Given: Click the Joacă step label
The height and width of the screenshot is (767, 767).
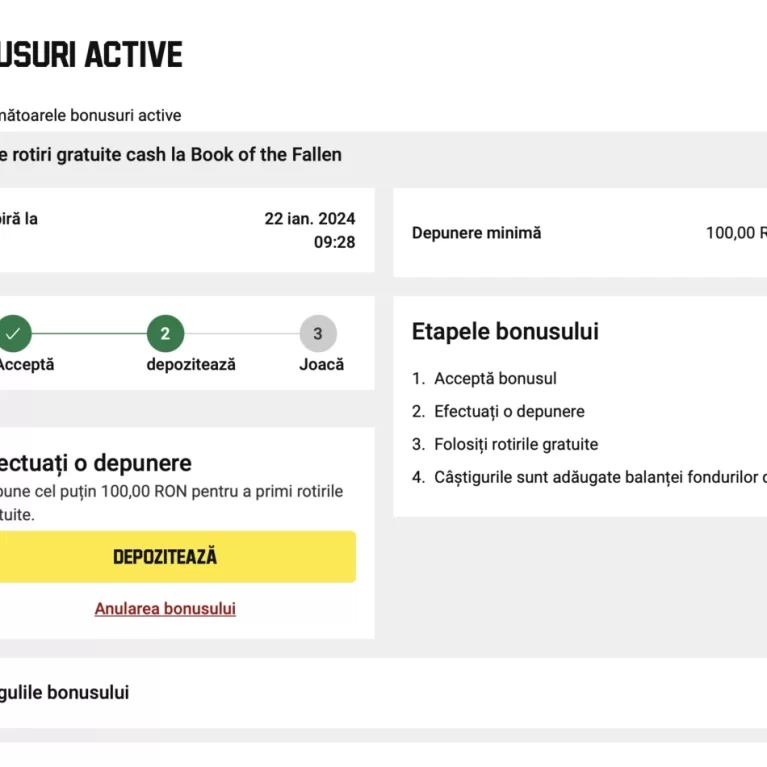Looking at the screenshot, I should coord(321,364).
